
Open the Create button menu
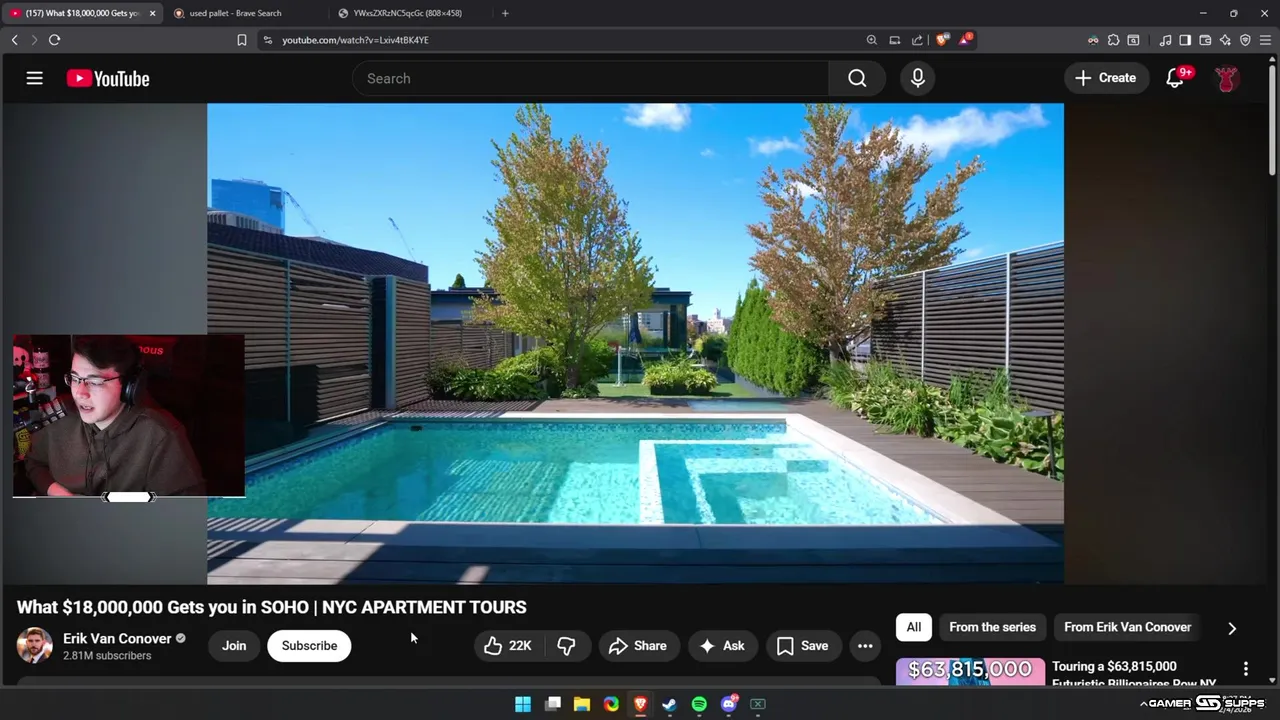(1105, 78)
